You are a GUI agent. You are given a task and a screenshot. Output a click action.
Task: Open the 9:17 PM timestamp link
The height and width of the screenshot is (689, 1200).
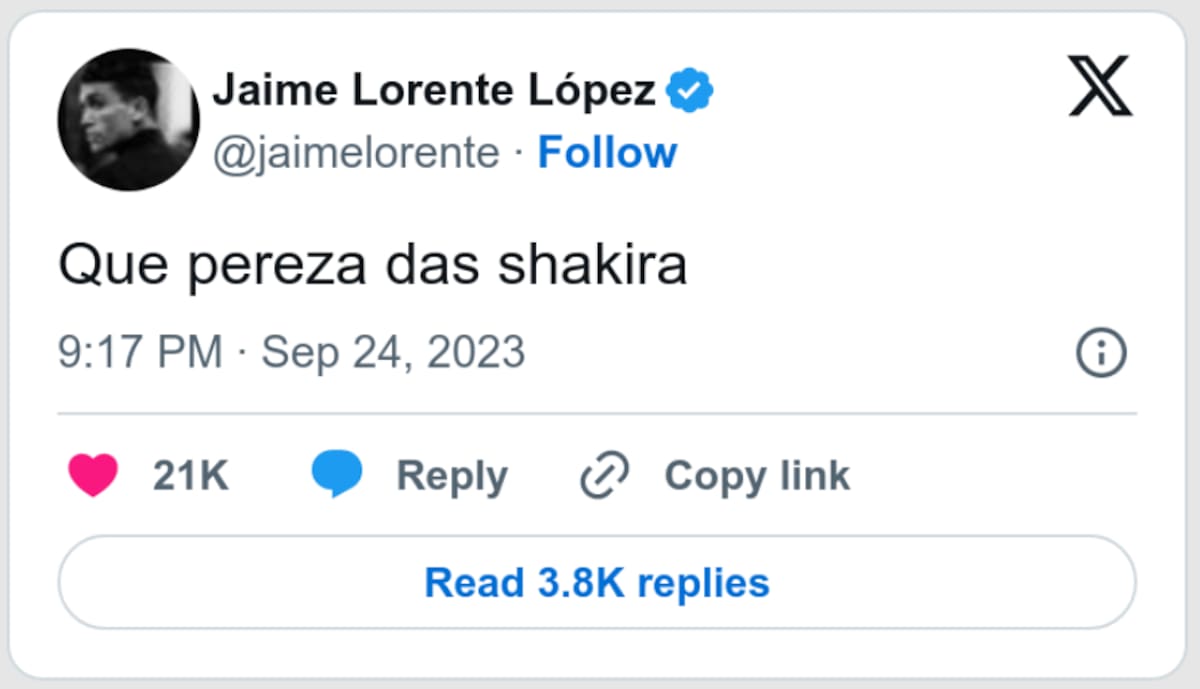140,353
